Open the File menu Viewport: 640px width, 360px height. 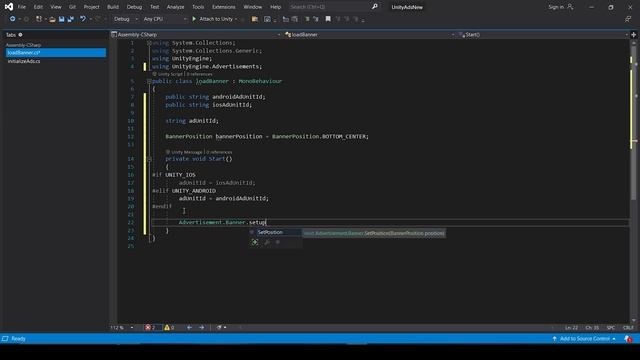coord(22,7)
